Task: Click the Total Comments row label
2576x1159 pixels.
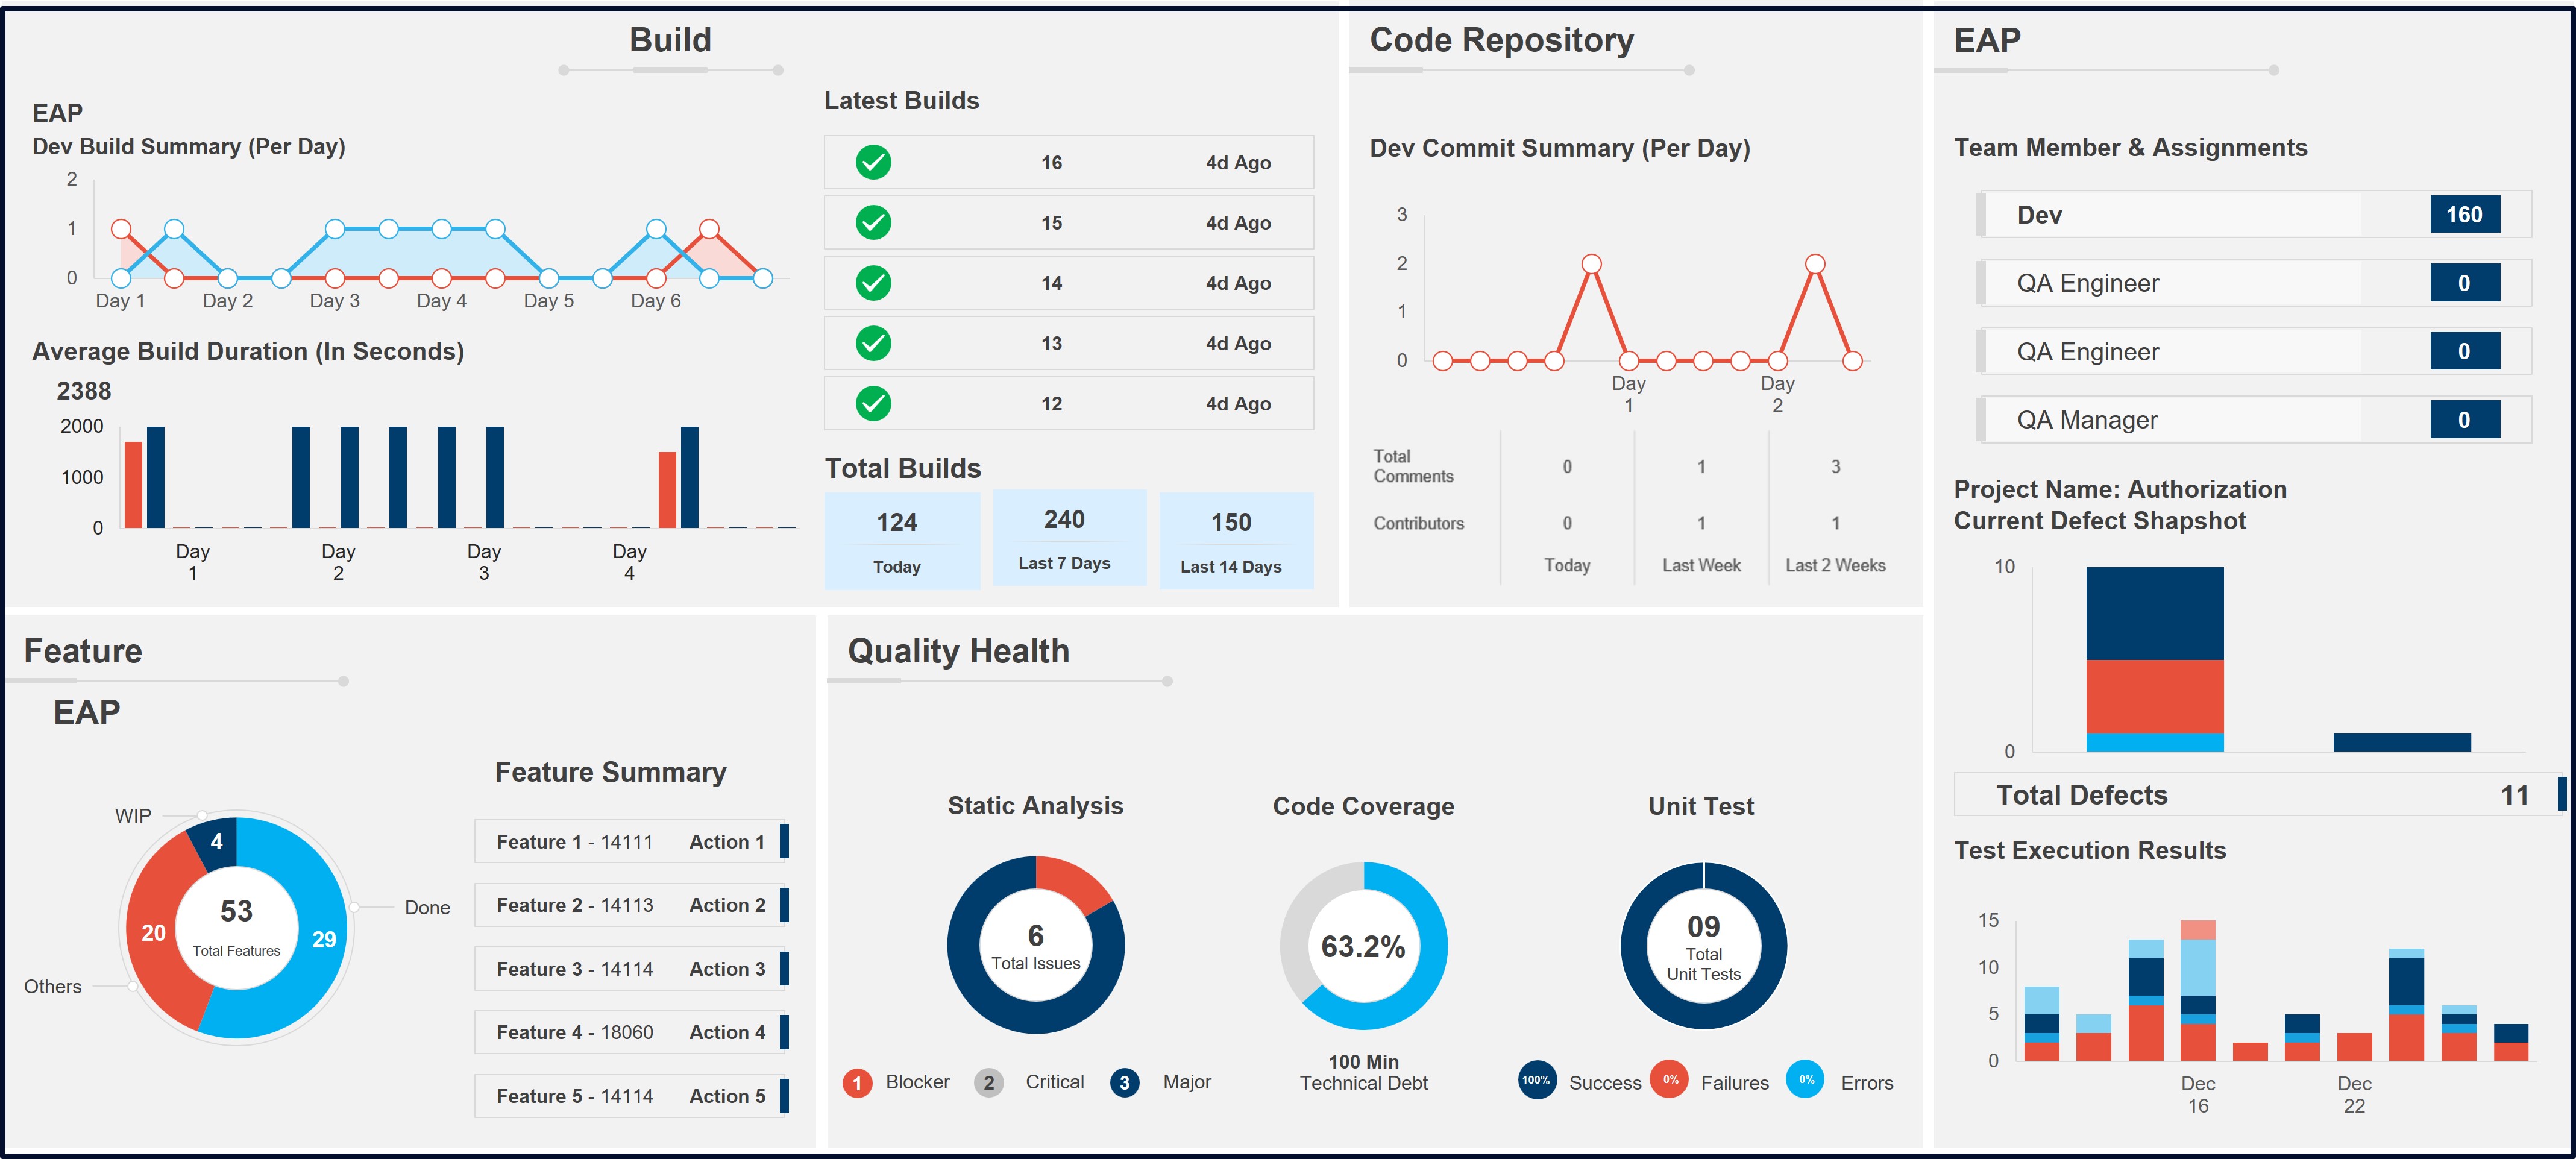Action: (x=1413, y=466)
